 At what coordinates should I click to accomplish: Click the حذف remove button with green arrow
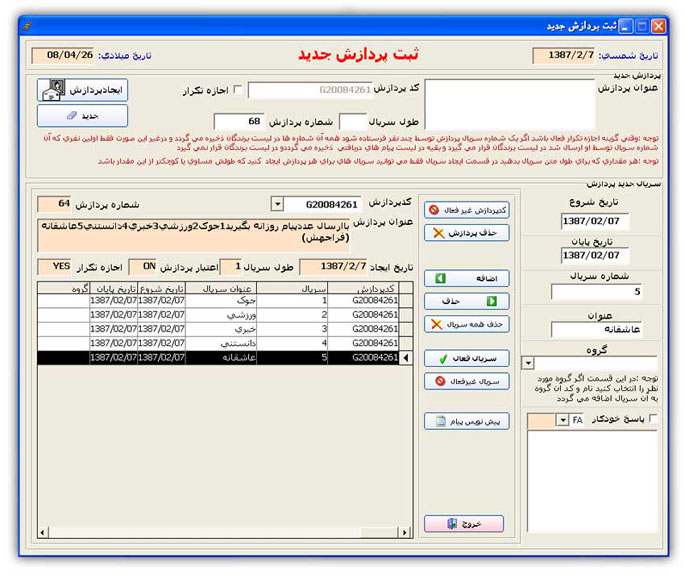467,301
